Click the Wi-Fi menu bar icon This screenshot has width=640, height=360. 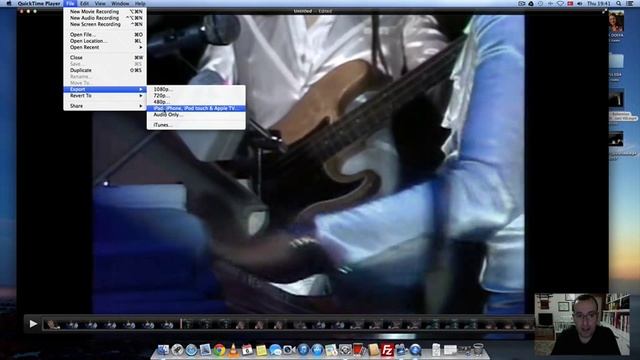[560, 3]
